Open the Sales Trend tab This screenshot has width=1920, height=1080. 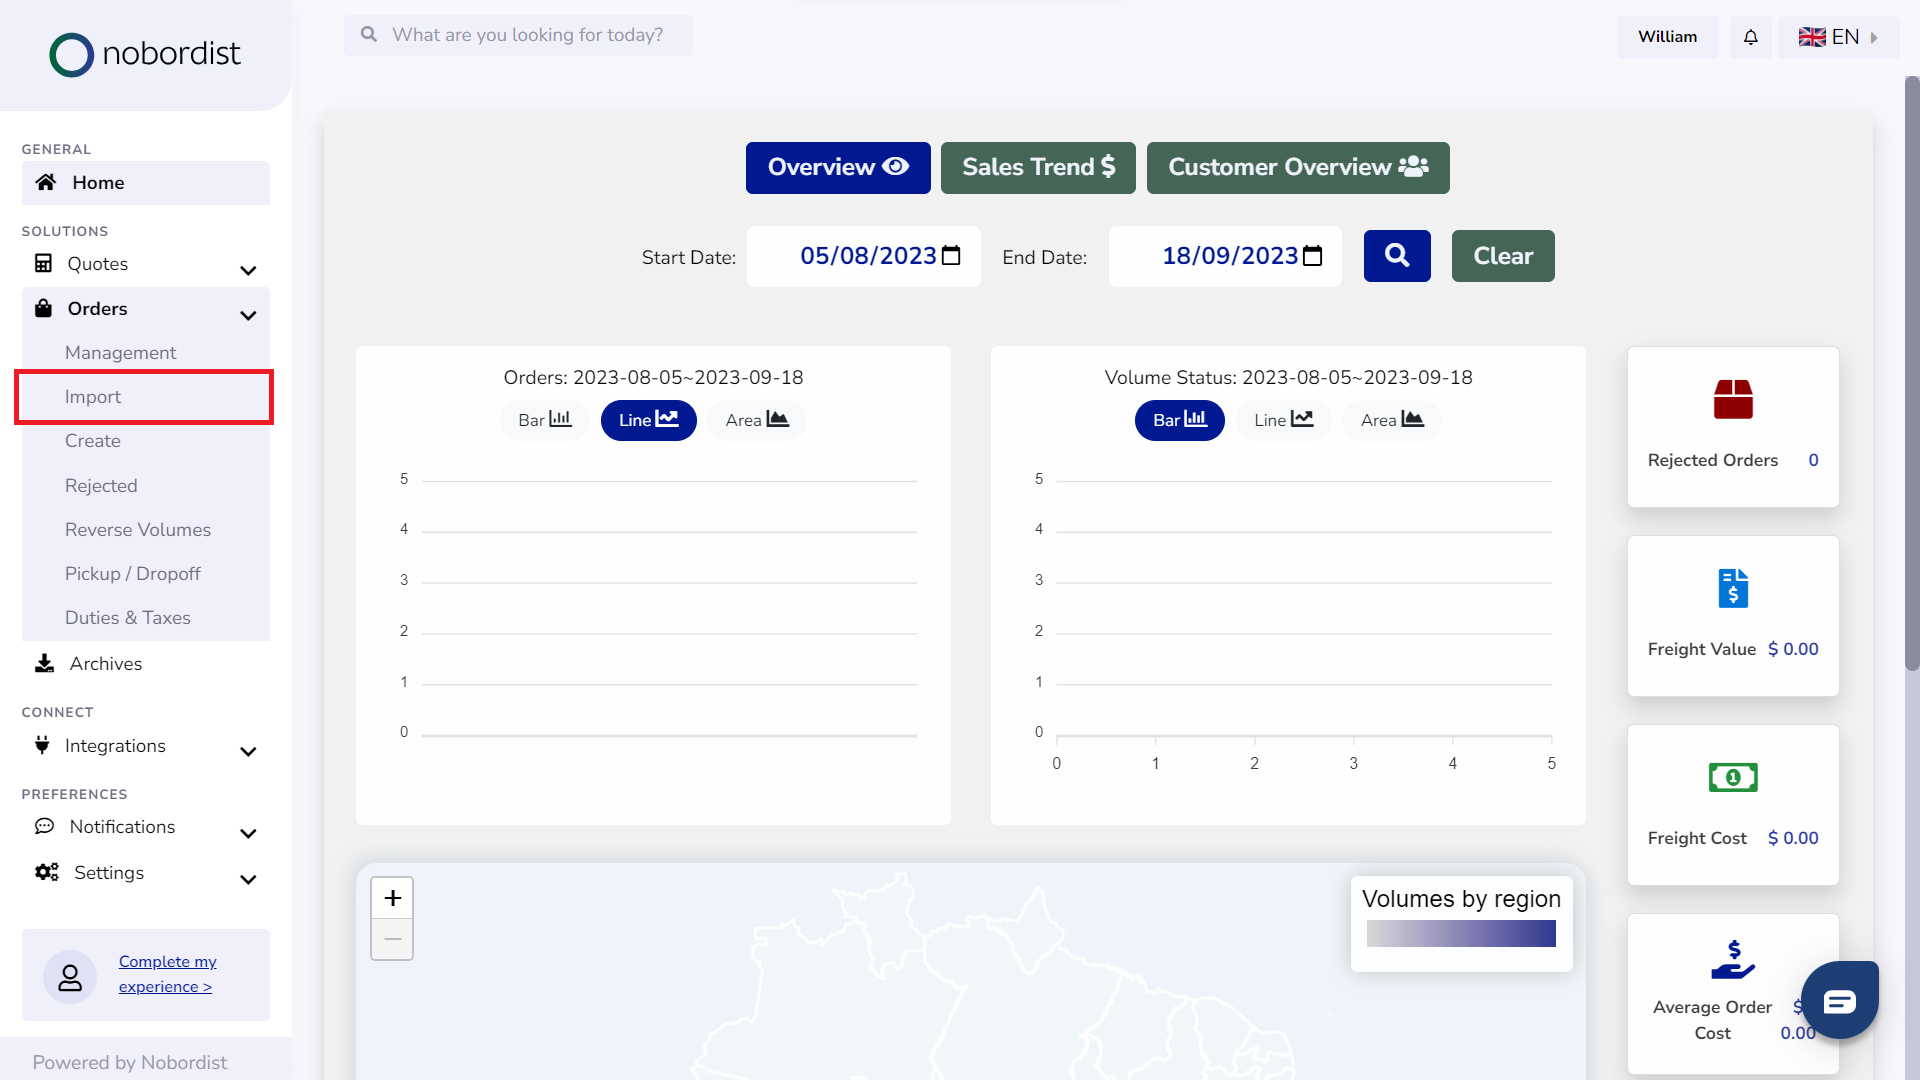1038,167
